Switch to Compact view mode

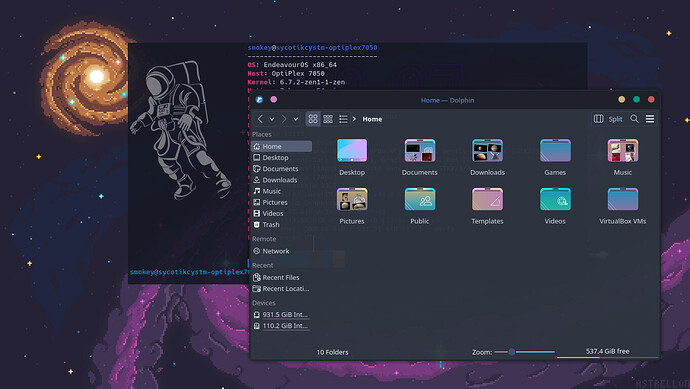328,119
